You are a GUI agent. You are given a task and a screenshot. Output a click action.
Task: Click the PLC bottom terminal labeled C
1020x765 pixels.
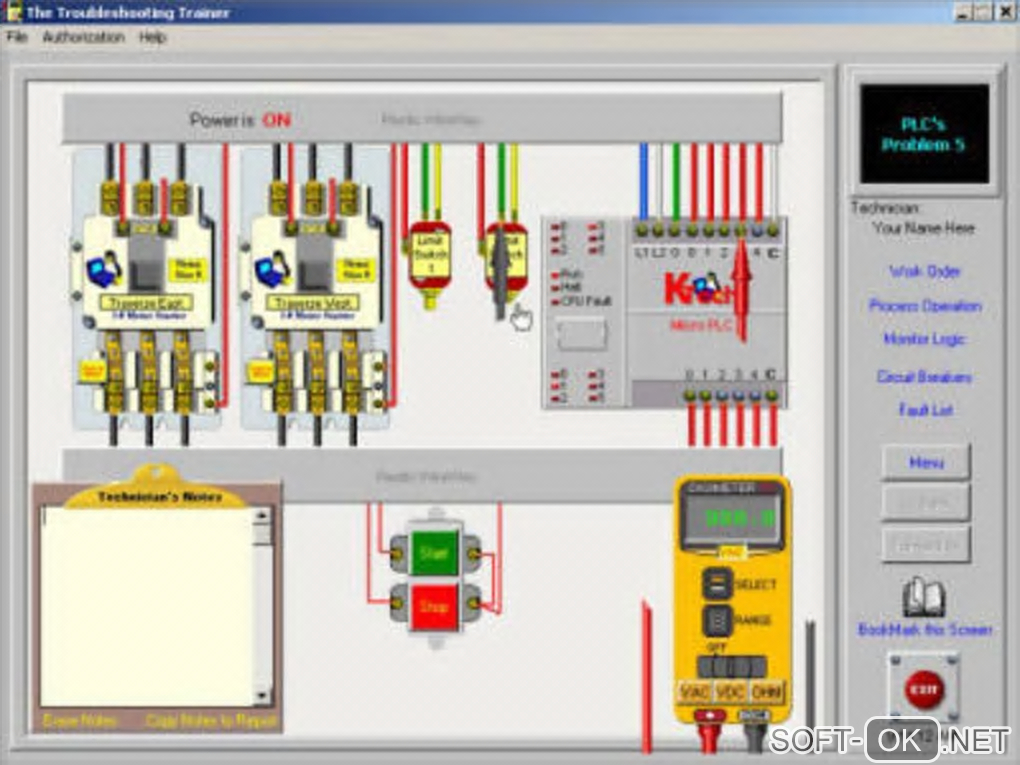tap(772, 395)
